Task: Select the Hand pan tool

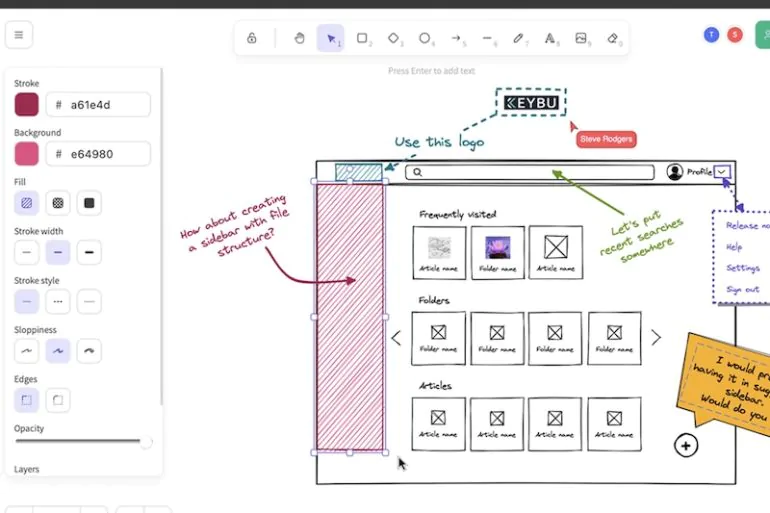Action: pyautogui.click(x=299, y=38)
